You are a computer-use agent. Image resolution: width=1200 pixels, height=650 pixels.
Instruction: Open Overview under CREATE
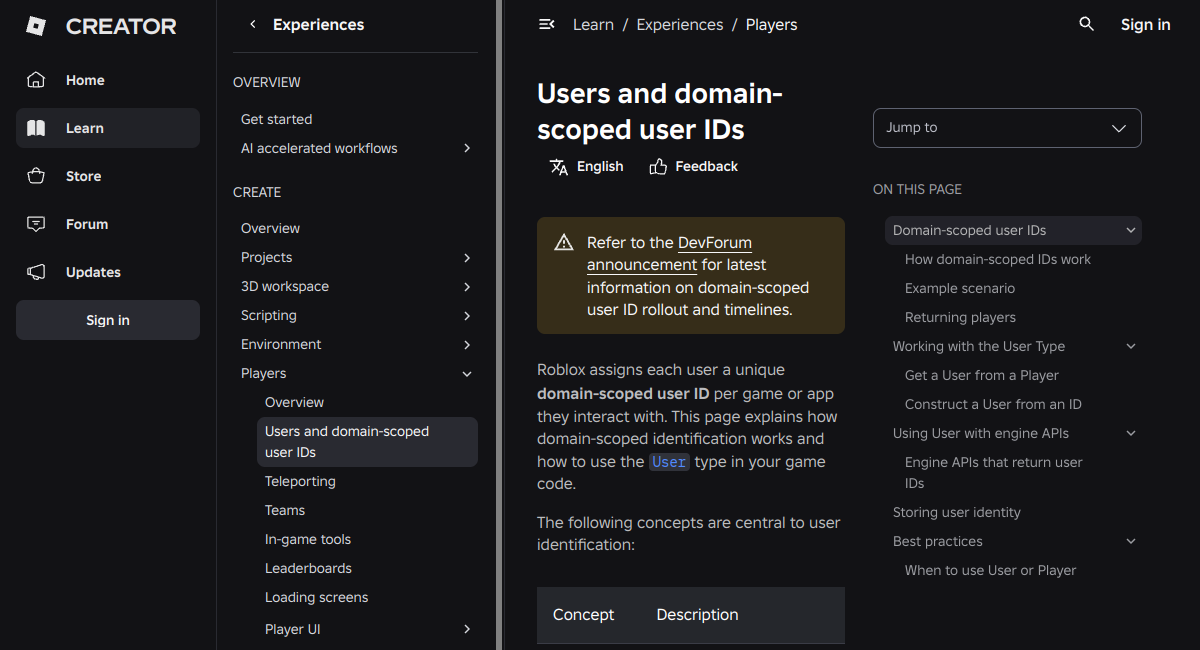270,228
